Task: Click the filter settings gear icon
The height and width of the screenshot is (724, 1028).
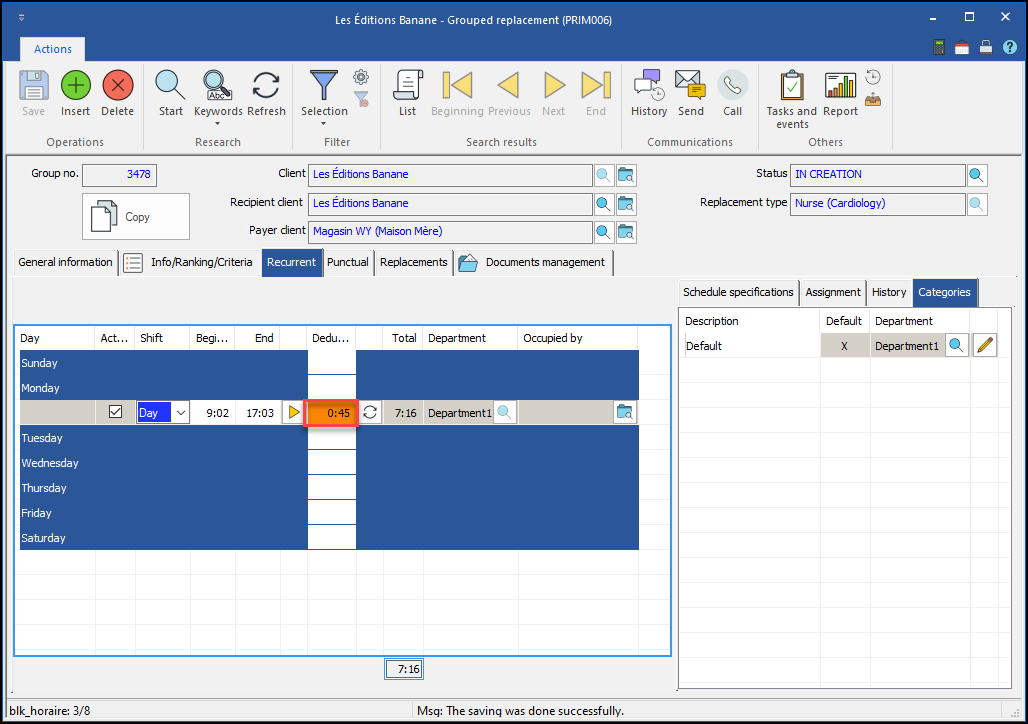Action: click(361, 77)
